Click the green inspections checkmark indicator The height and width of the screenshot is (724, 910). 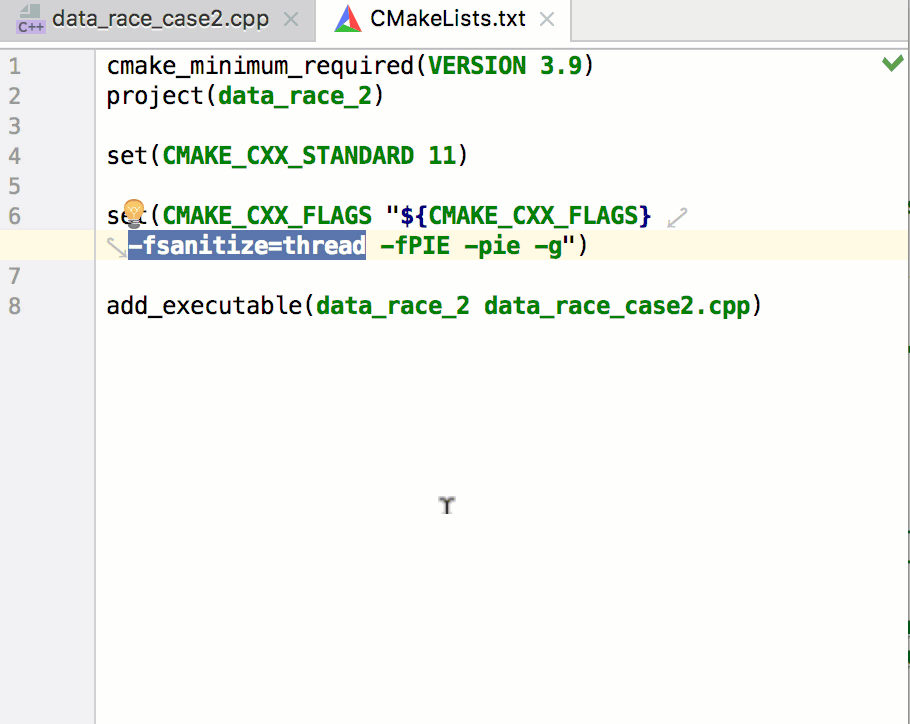[x=892, y=63]
